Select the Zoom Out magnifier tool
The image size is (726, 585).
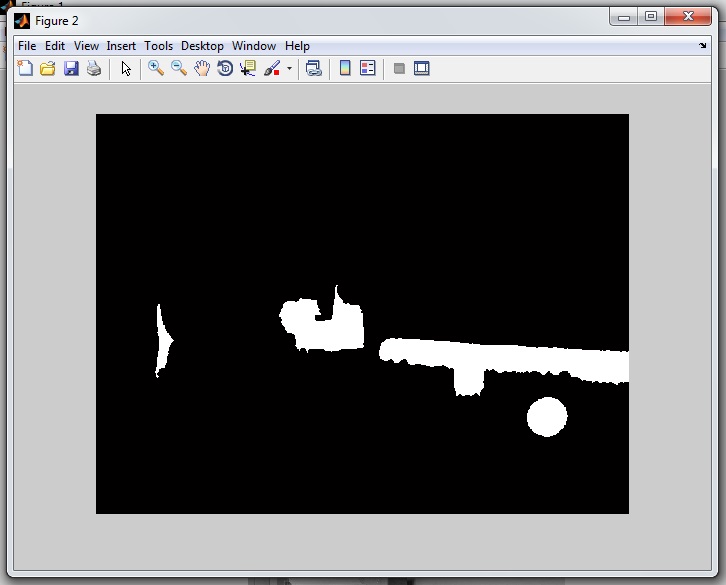[x=179, y=69]
